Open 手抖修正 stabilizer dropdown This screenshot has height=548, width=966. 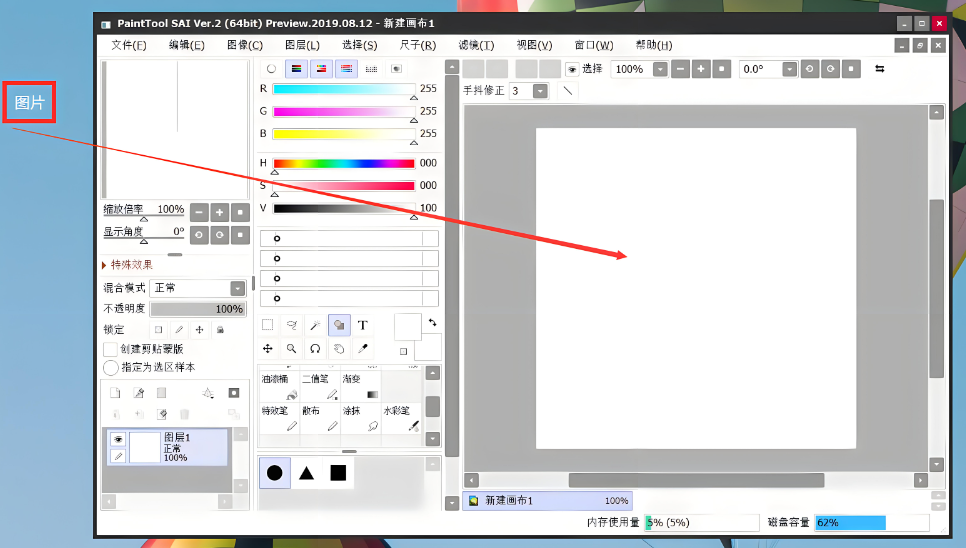540,91
